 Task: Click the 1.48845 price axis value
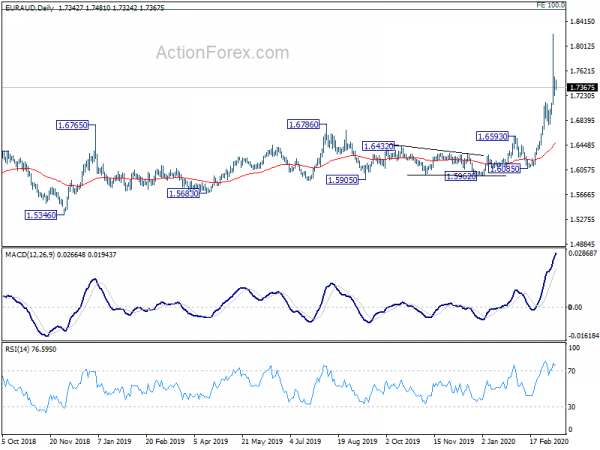pyautogui.click(x=582, y=244)
